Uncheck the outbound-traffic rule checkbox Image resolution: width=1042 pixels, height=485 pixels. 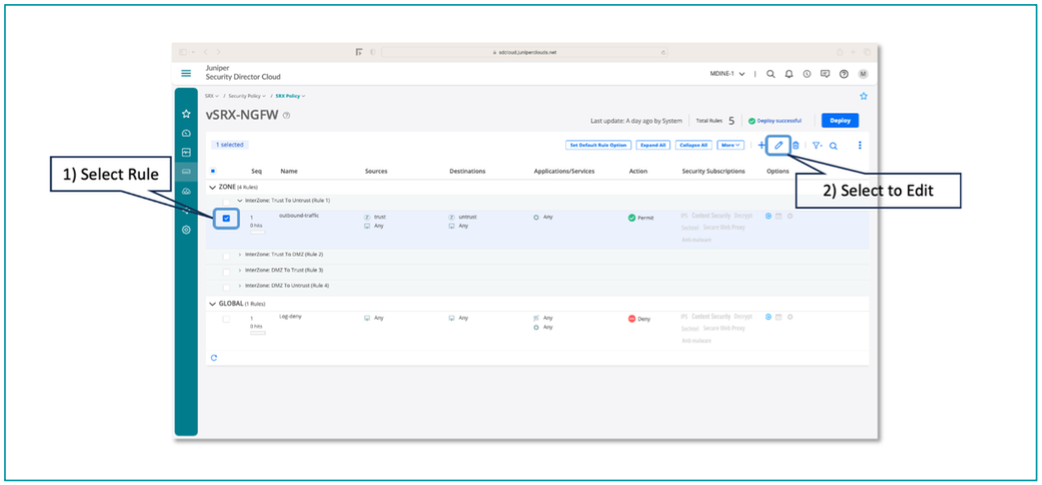[226, 218]
